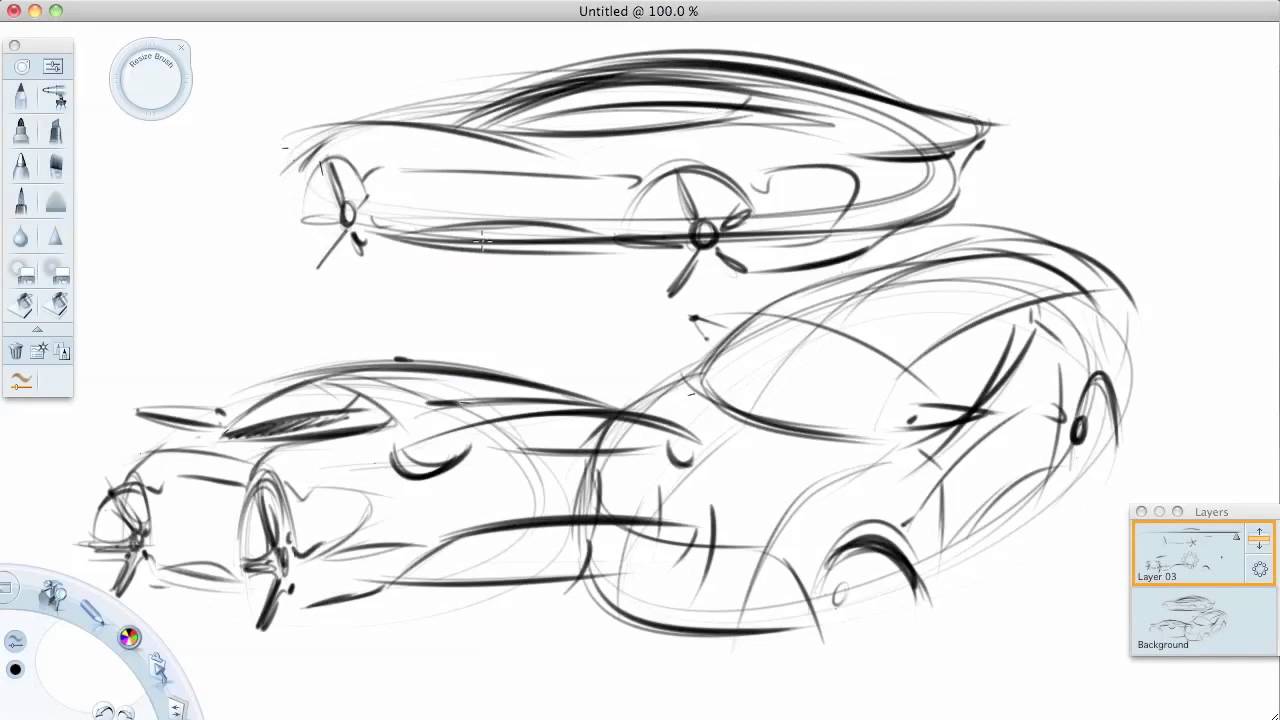Select the Airbrush tool in the toolbar
The height and width of the screenshot is (720, 1280).
tap(55, 97)
